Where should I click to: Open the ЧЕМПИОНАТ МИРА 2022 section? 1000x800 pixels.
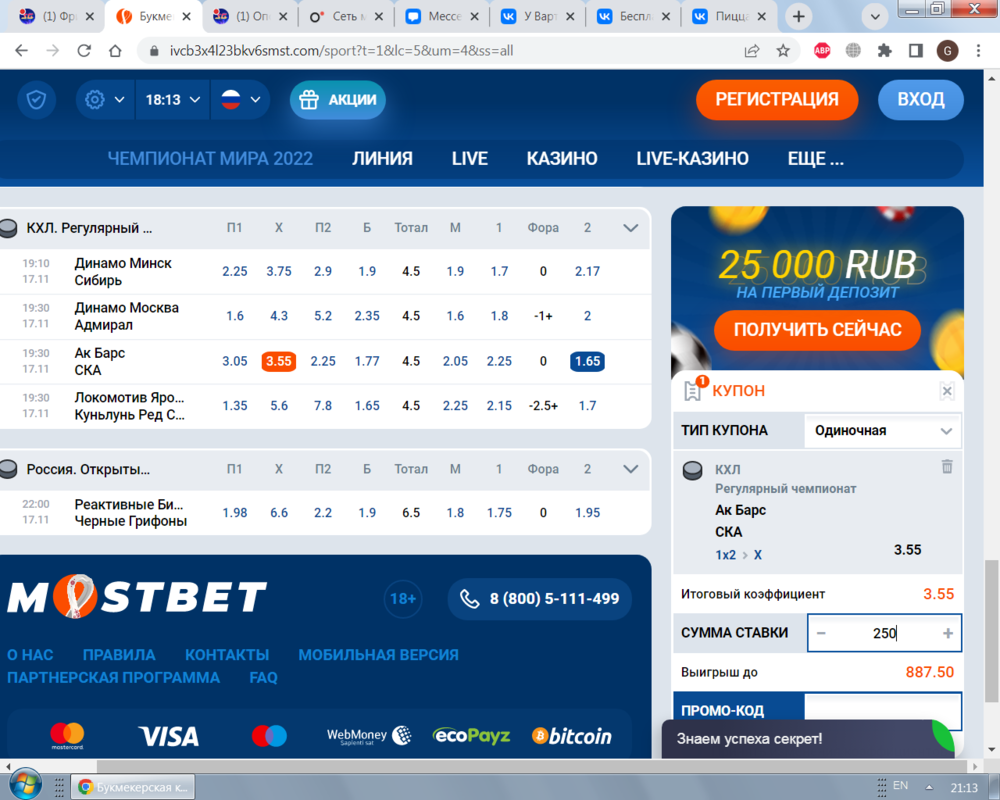click(x=210, y=158)
